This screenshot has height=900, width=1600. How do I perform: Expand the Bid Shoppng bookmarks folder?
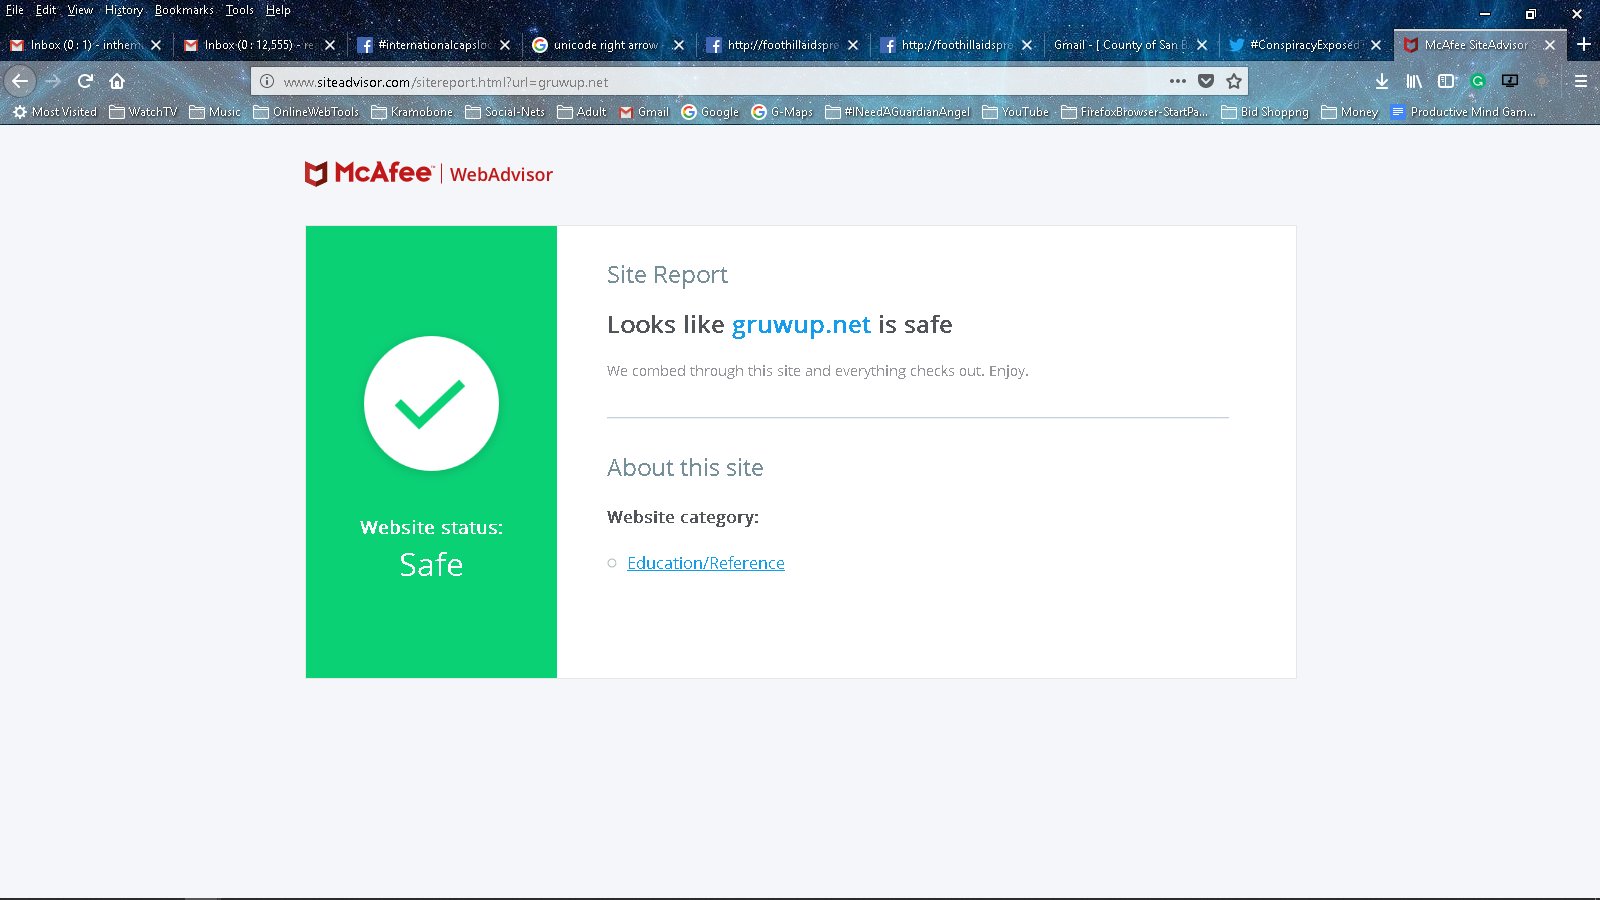1265,112
